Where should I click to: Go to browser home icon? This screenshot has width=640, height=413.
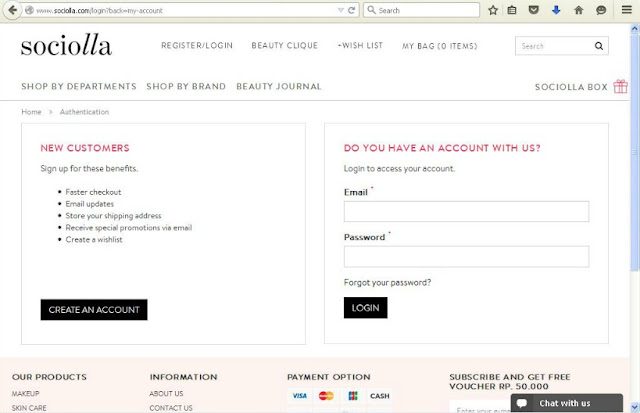tap(578, 10)
